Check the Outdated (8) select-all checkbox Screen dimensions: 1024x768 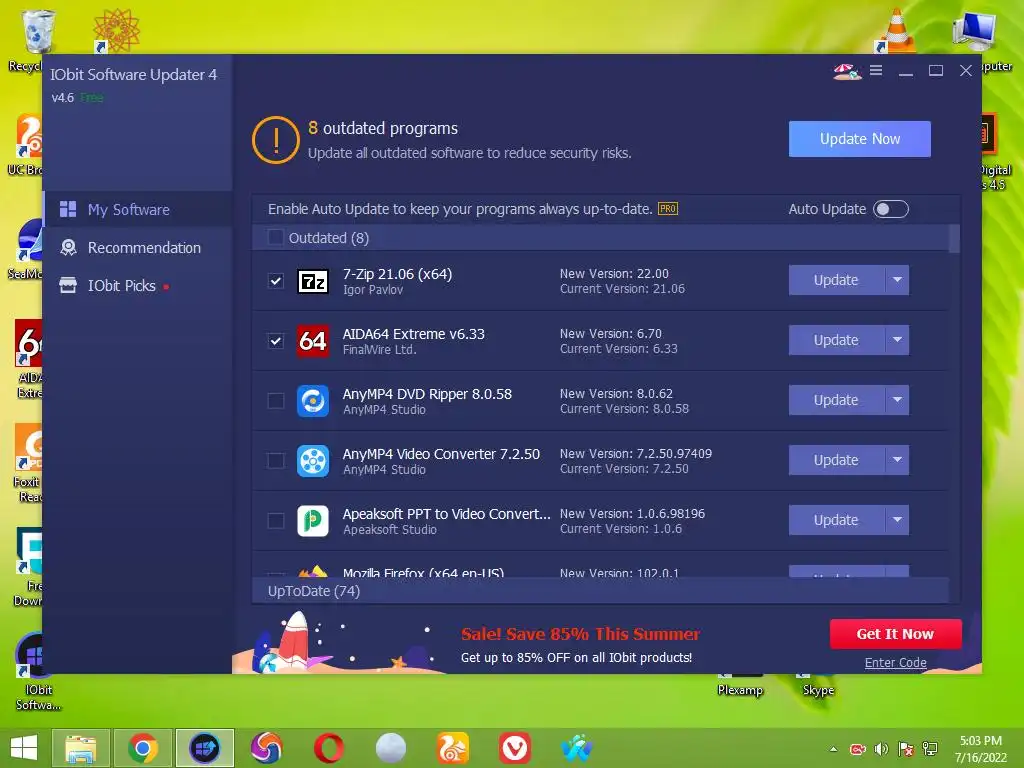pyautogui.click(x=276, y=237)
